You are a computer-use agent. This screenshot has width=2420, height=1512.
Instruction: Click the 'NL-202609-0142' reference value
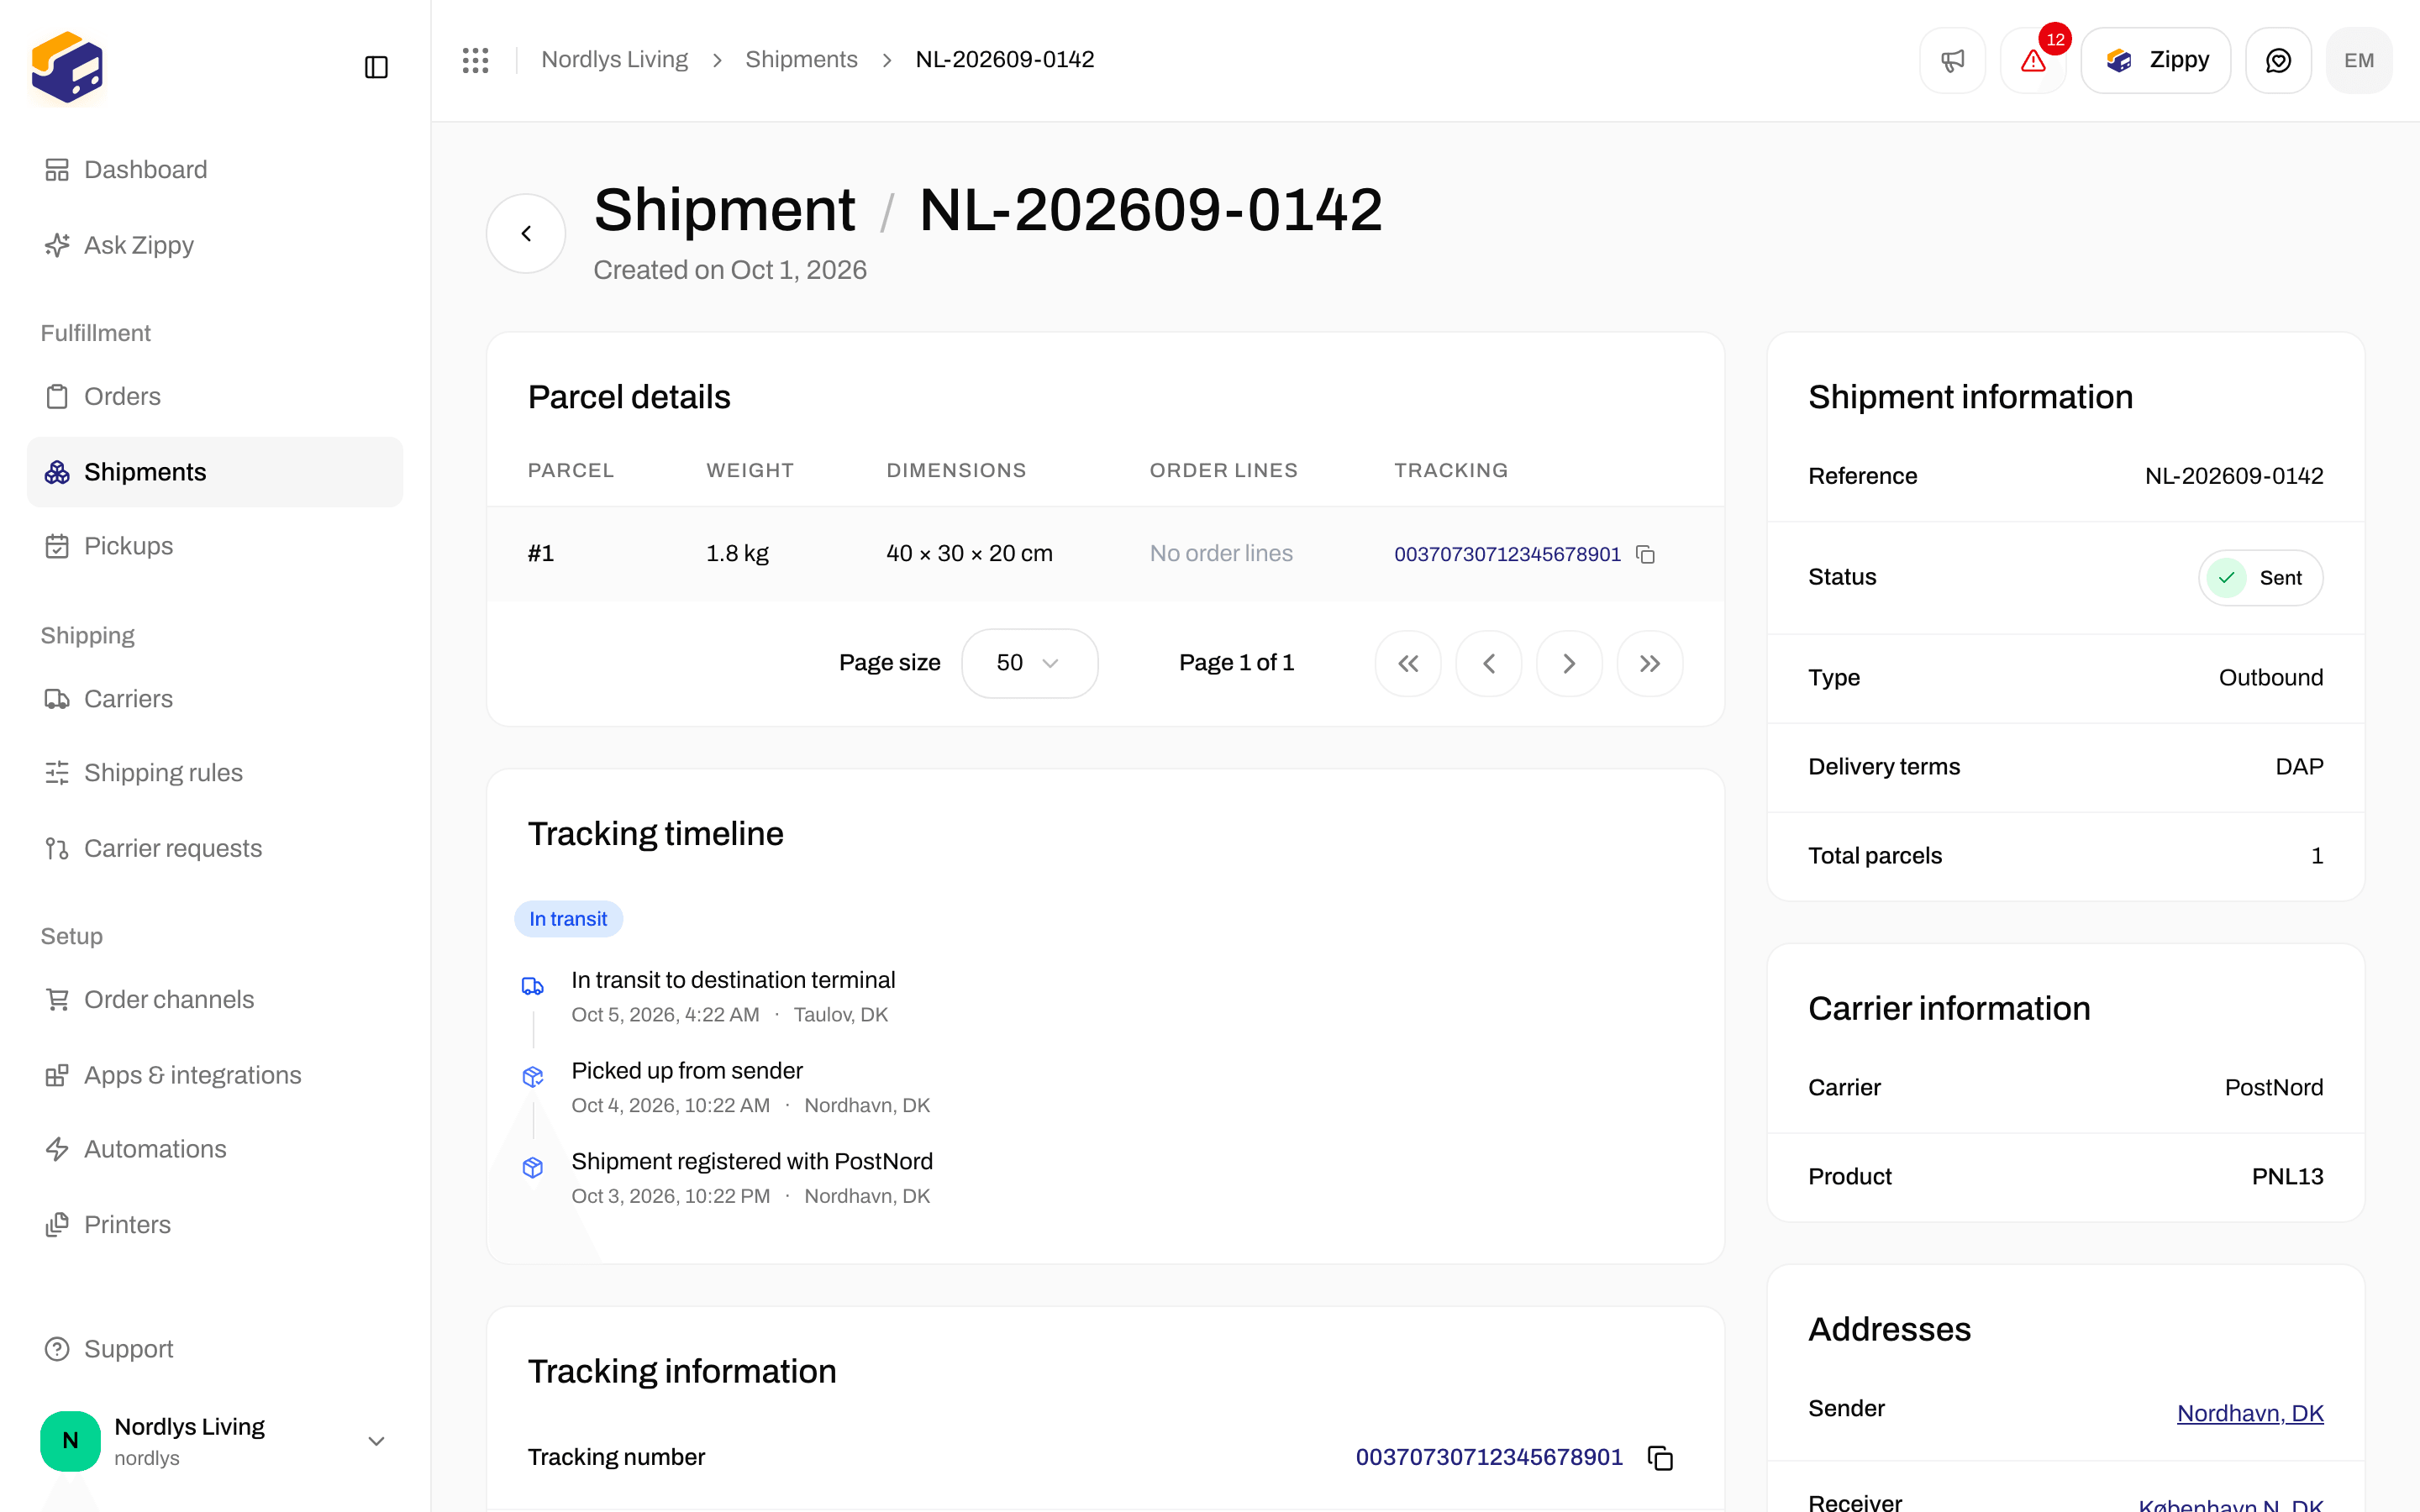point(2234,476)
